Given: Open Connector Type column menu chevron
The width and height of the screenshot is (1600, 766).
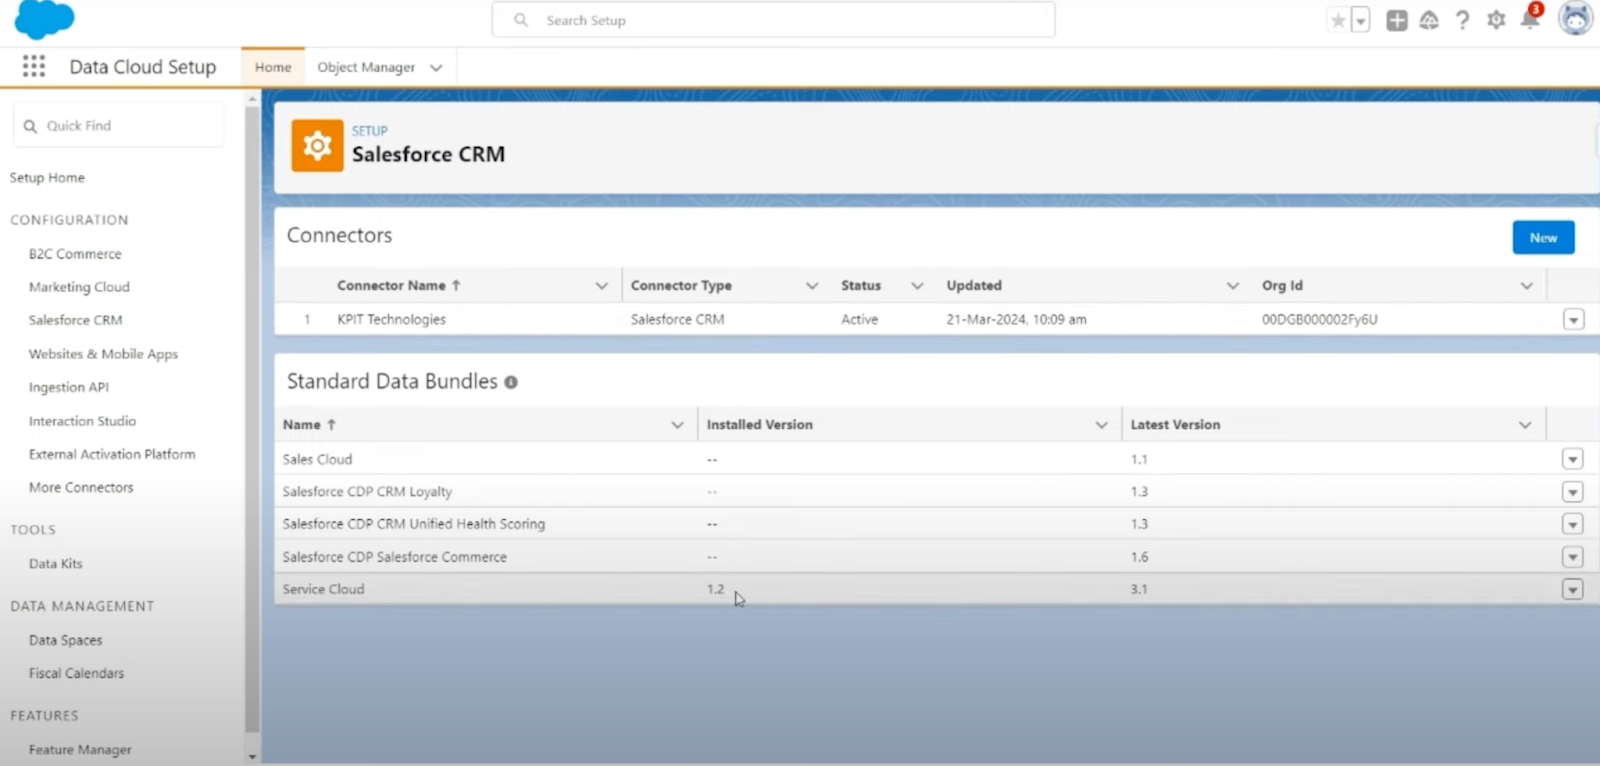Looking at the screenshot, I should [x=812, y=286].
